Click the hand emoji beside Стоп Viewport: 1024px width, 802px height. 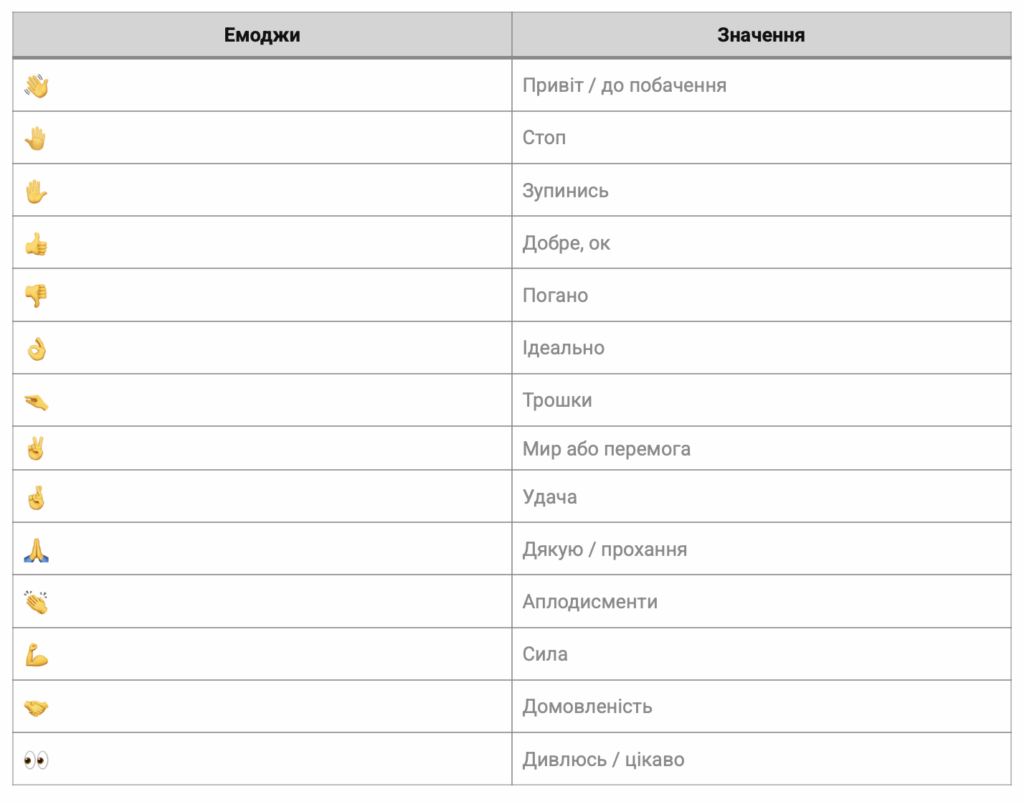click(x=36, y=138)
